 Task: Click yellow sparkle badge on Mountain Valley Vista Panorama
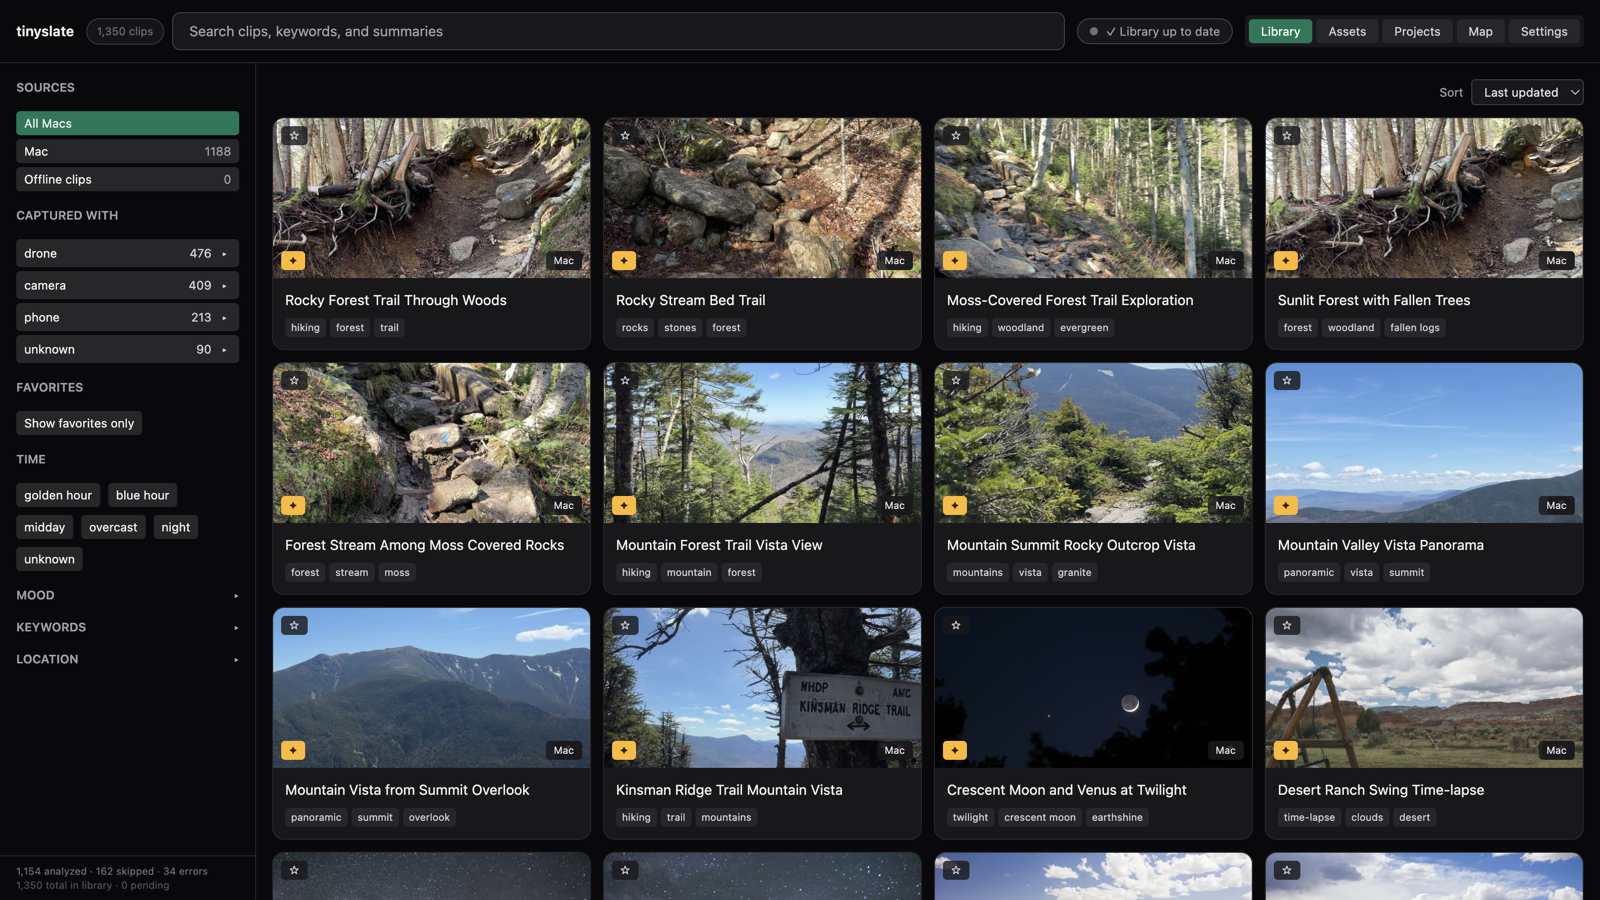[x=1286, y=506]
